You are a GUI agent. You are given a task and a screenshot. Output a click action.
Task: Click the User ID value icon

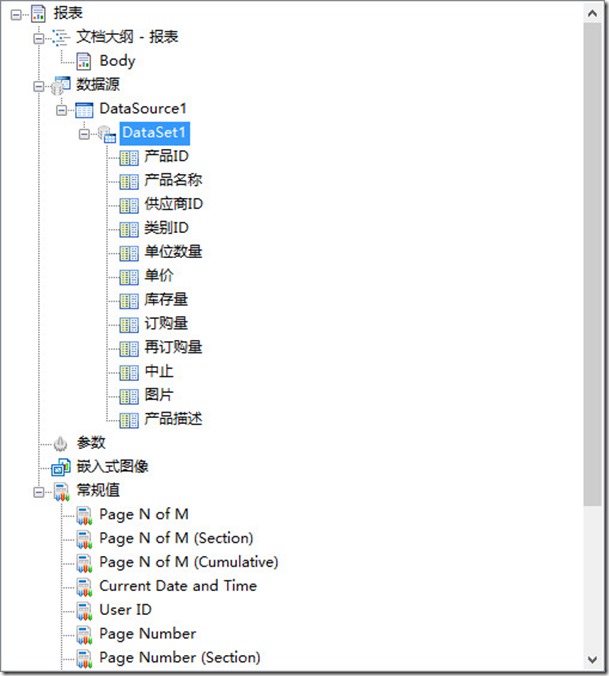point(84,611)
